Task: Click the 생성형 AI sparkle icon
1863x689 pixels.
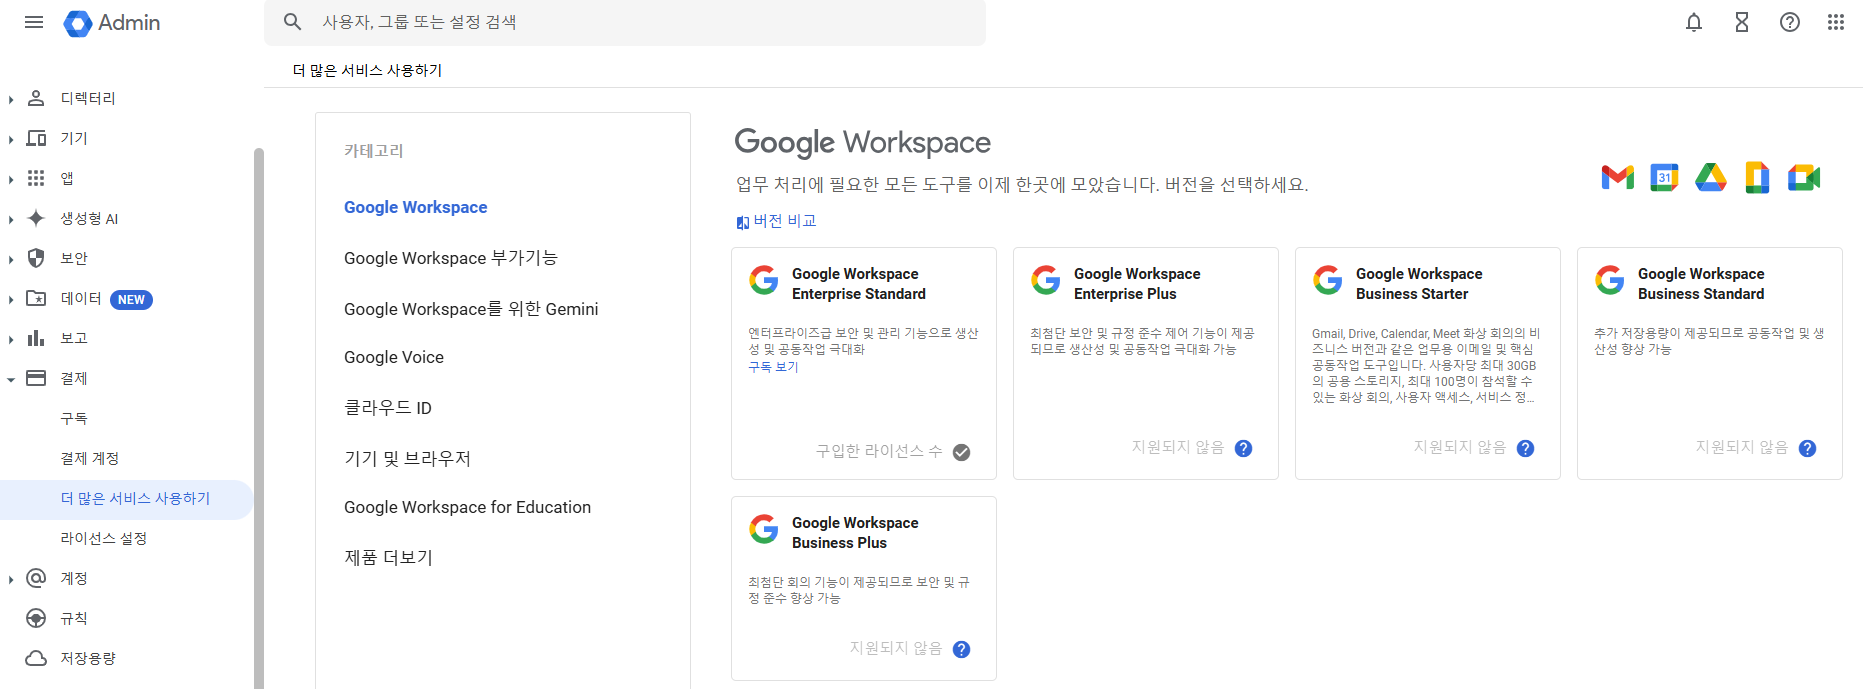Action: point(36,218)
